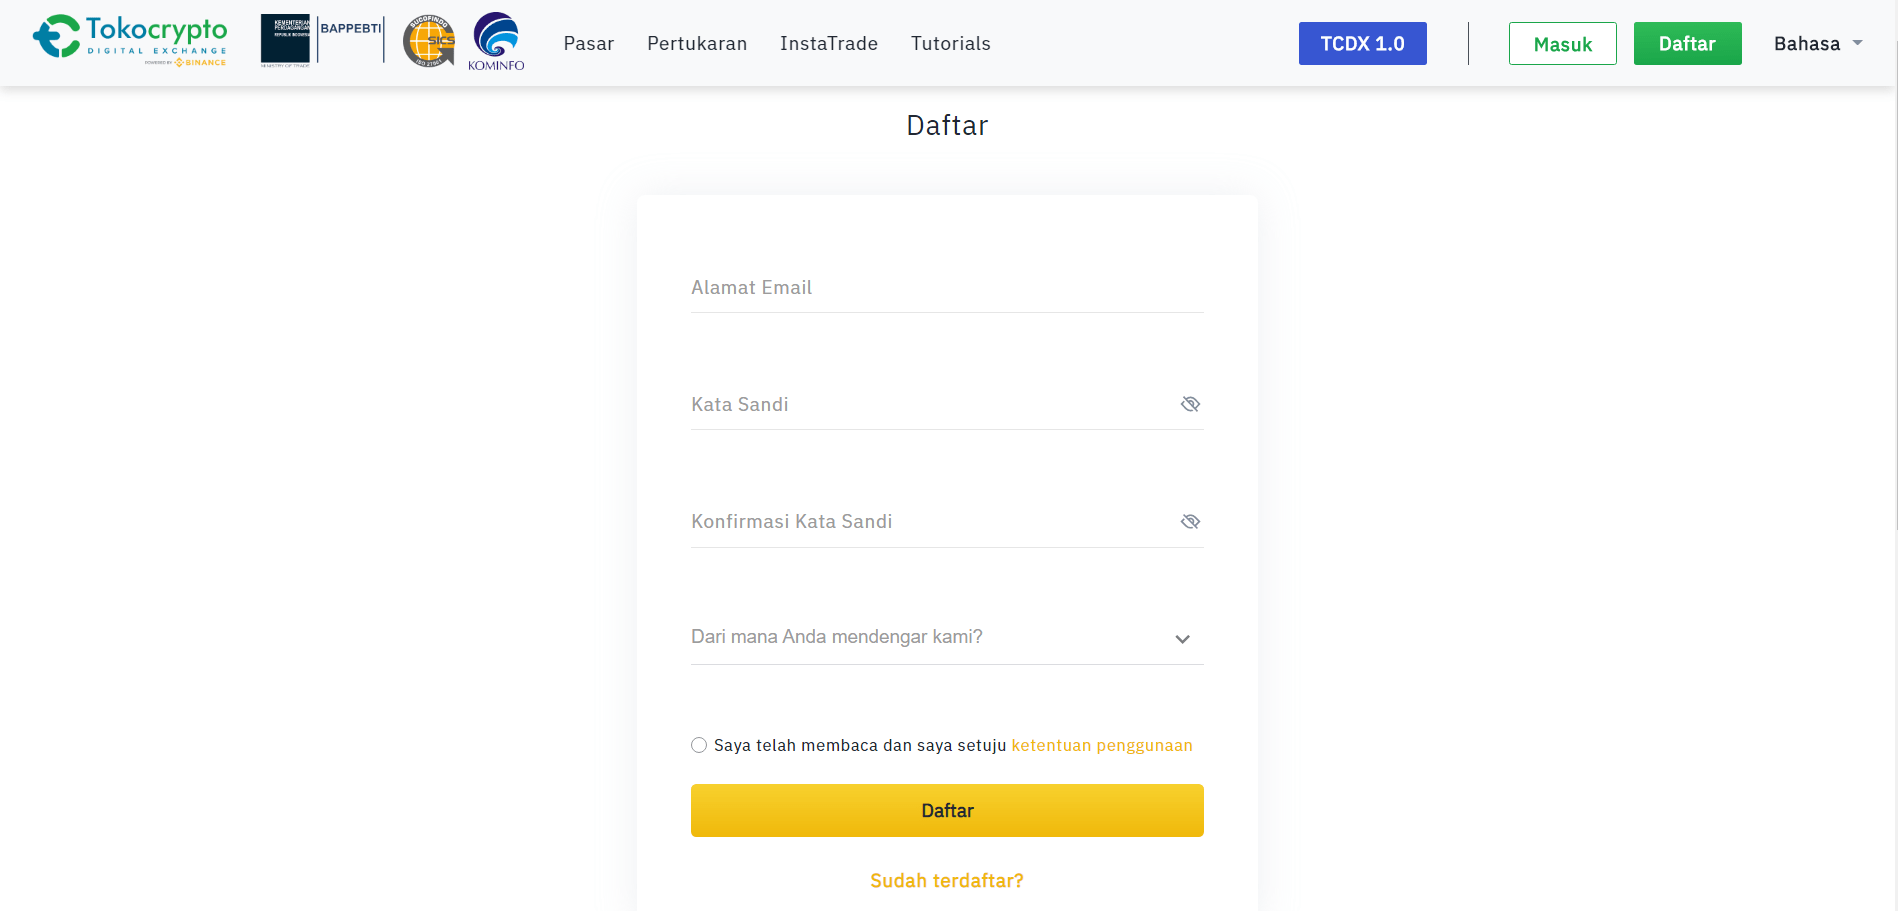Go to Pertukaran menu item
1898x911 pixels.
pyautogui.click(x=697, y=43)
